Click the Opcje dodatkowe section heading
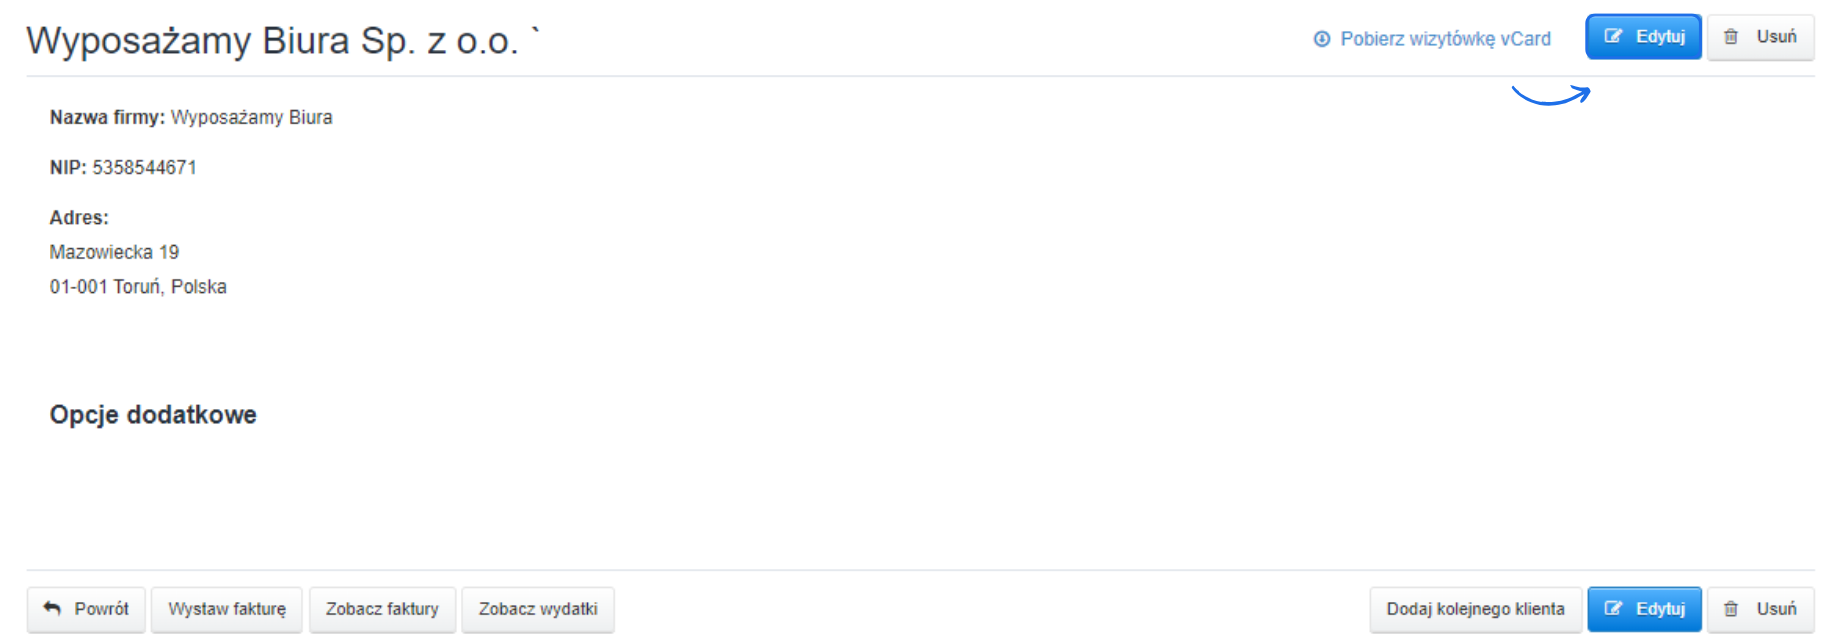The width and height of the screenshot is (1843, 643). tap(153, 415)
